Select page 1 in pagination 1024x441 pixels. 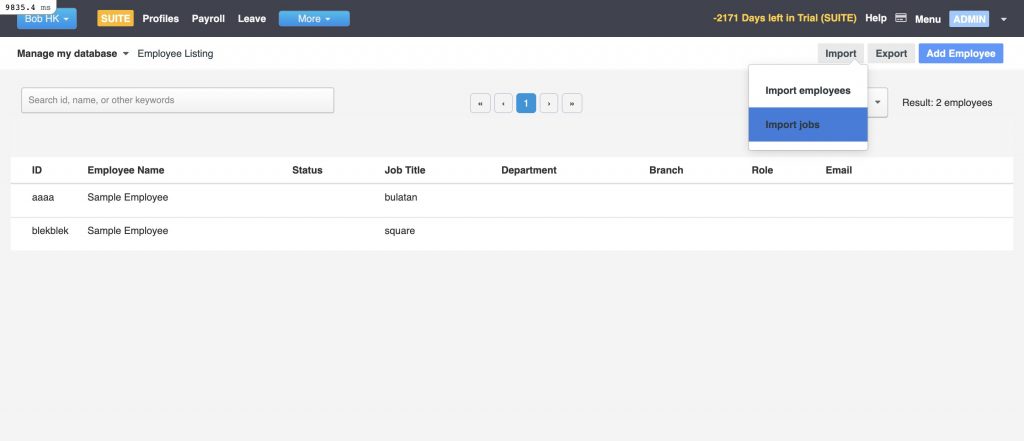coord(526,103)
